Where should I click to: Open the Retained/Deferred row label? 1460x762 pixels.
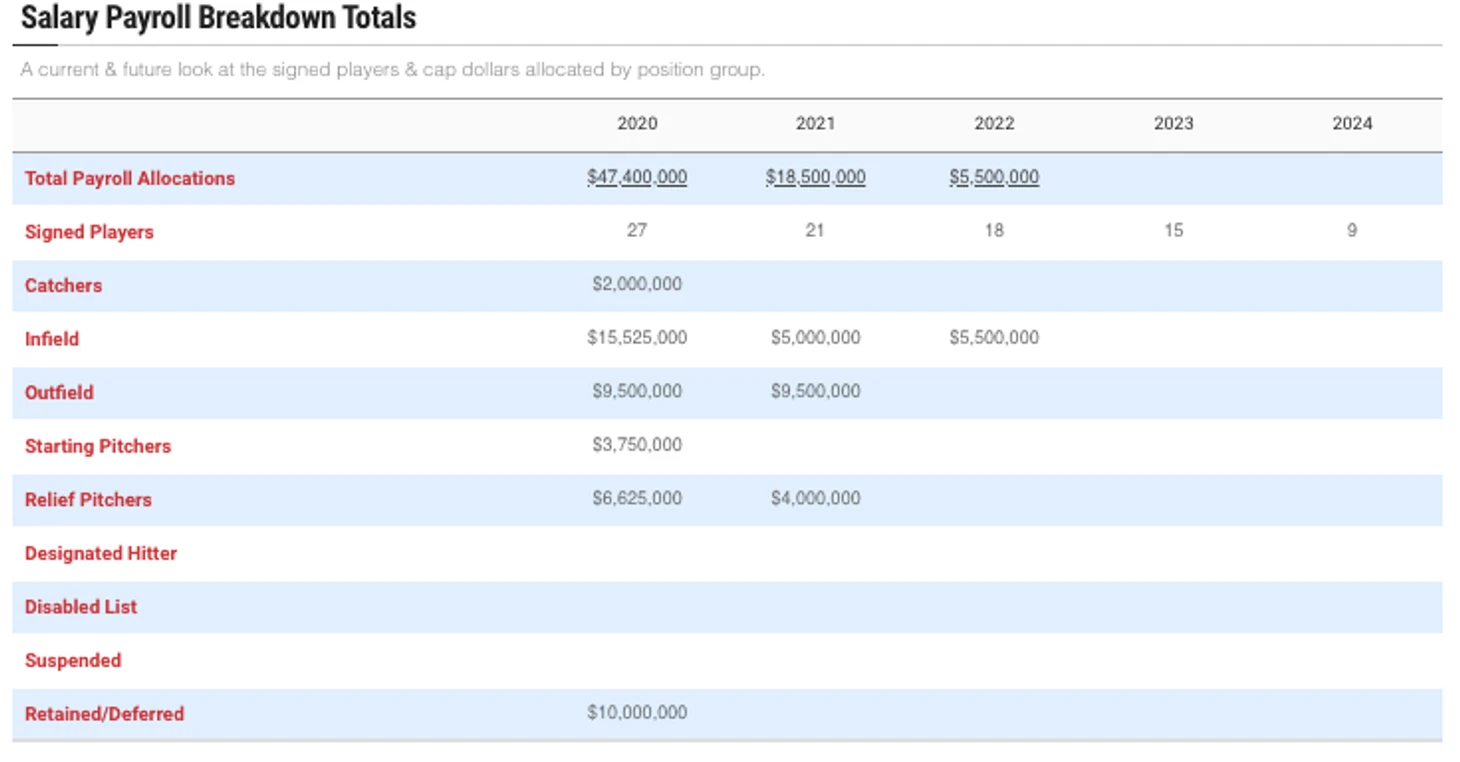pos(104,714)
